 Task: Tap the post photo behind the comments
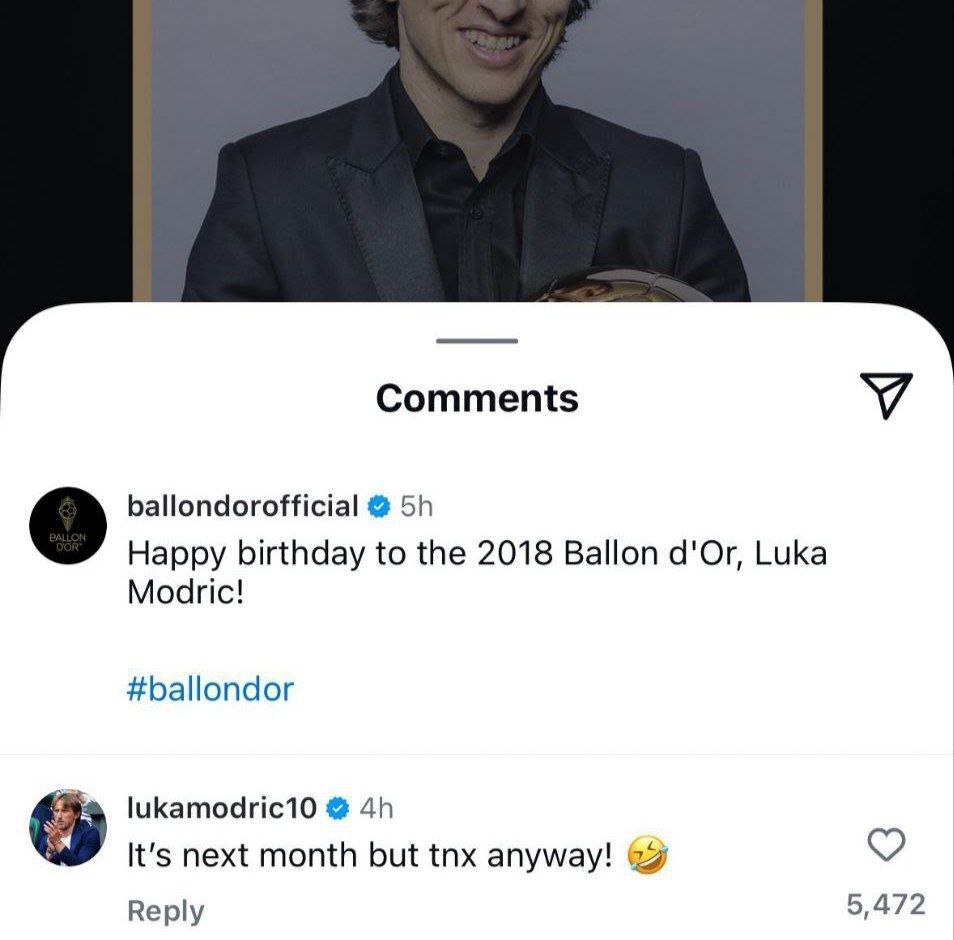(477, 150)
